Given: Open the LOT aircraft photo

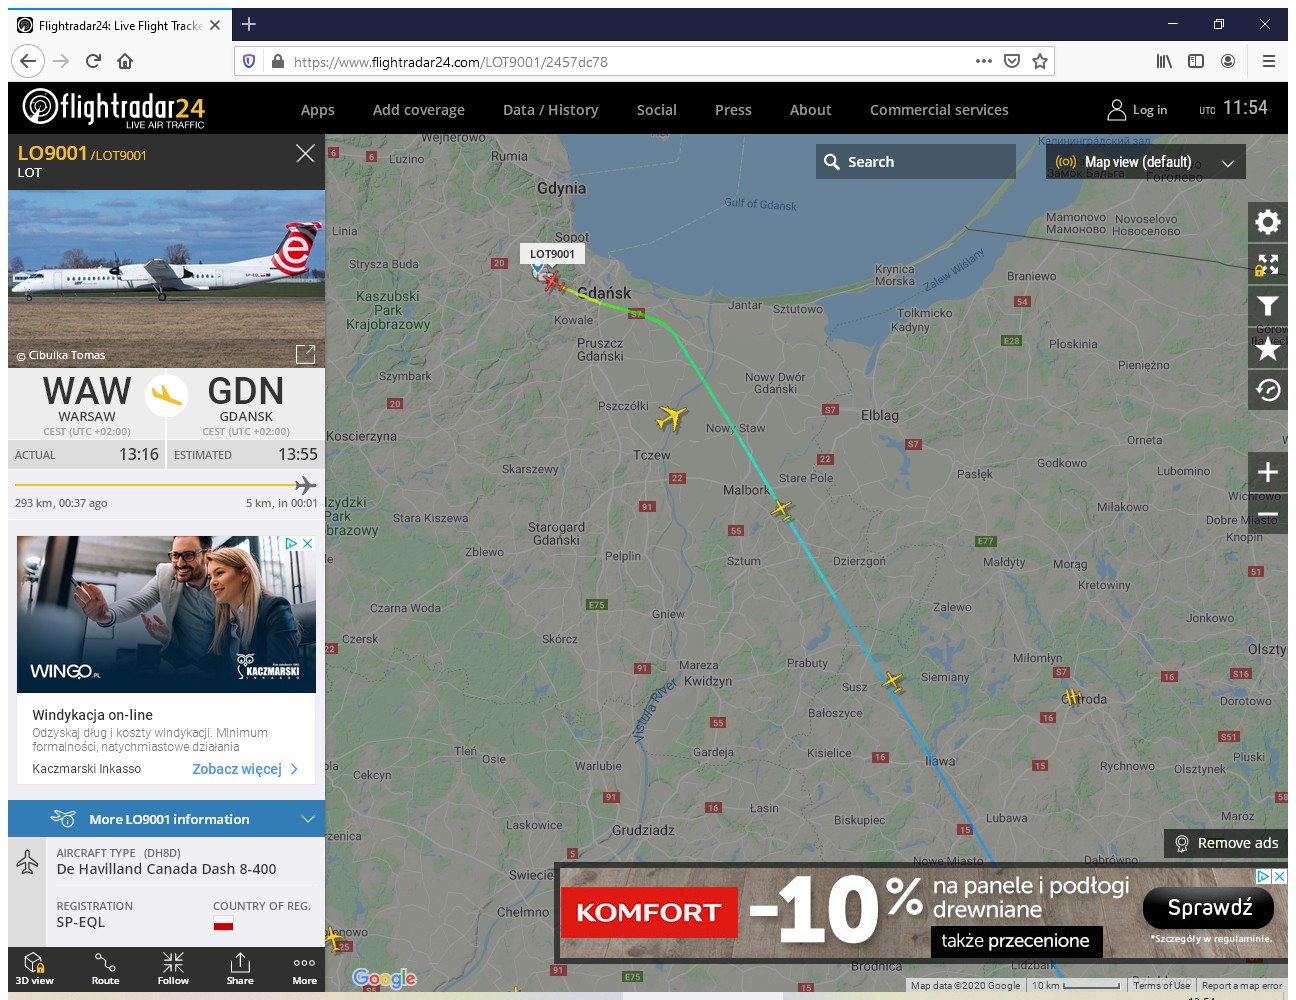Looking at the screenshot, I should (166, 279).
